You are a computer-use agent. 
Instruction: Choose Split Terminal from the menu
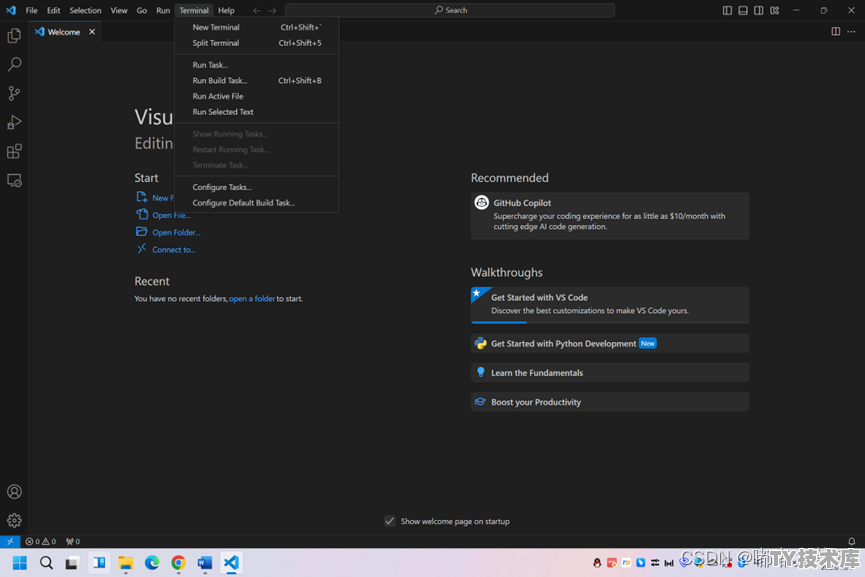click(x=257, y=42)
